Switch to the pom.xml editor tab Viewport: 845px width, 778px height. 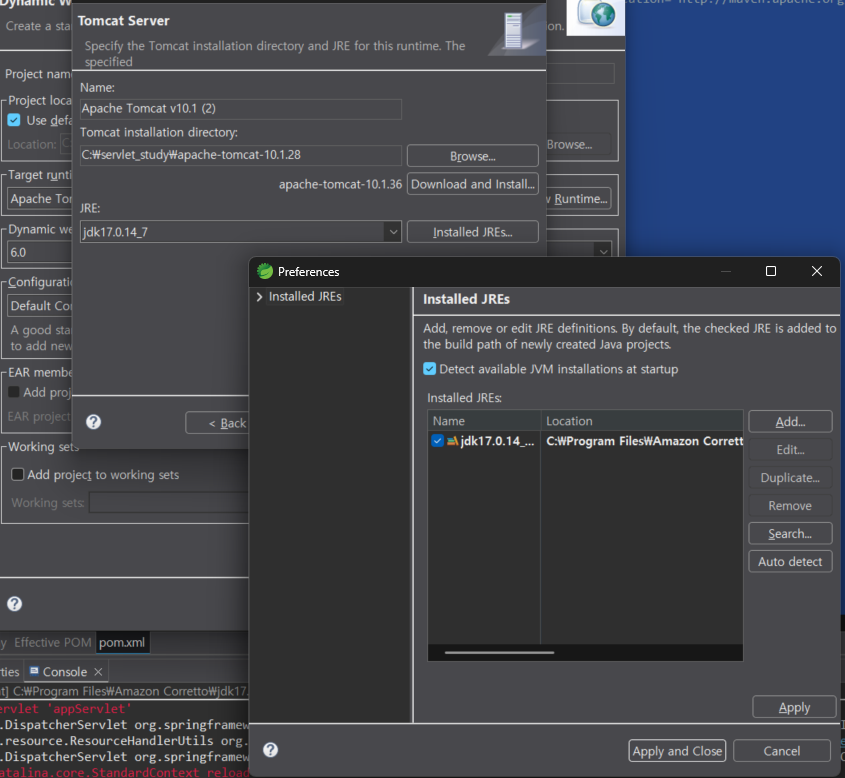coord(122,642)
